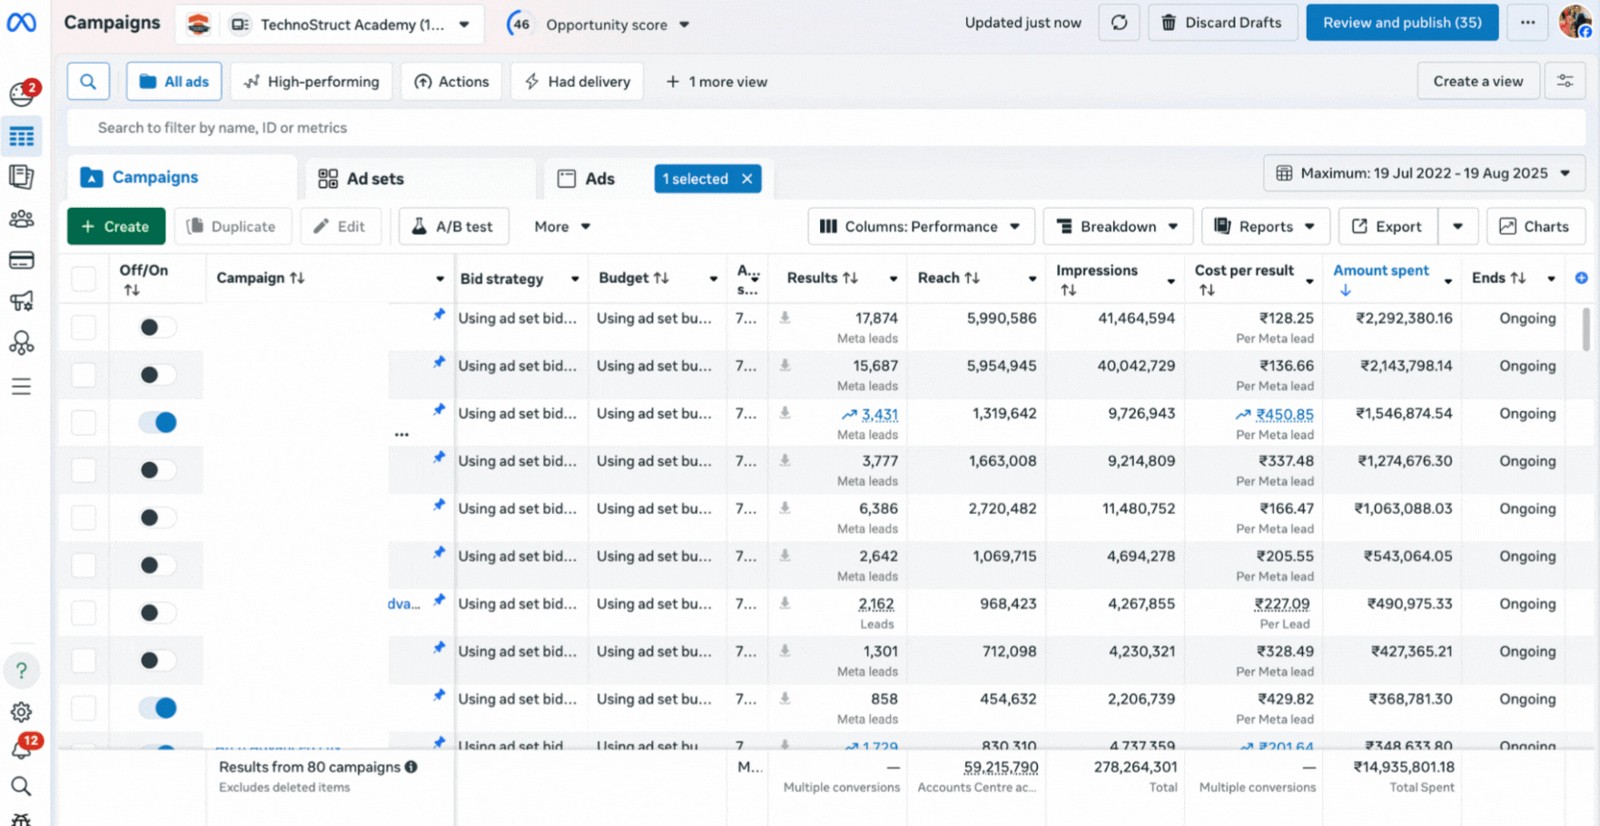Click the results info icon
1600x826 pixels.
pos(411,767)
